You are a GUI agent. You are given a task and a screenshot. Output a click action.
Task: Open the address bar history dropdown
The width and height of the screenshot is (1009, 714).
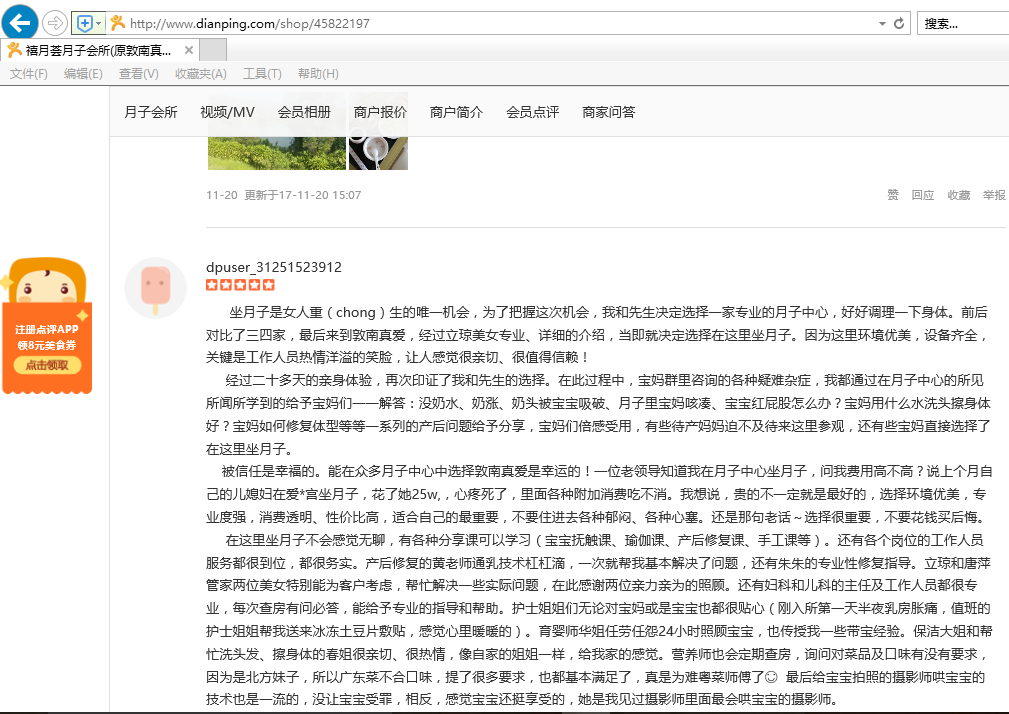click(x=882, y=22)
